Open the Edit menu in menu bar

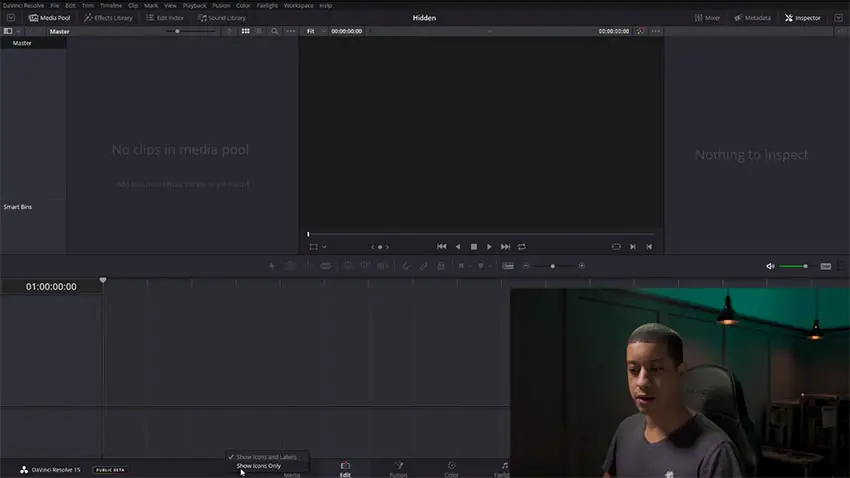pyautogui.click(x=70, y=5)
